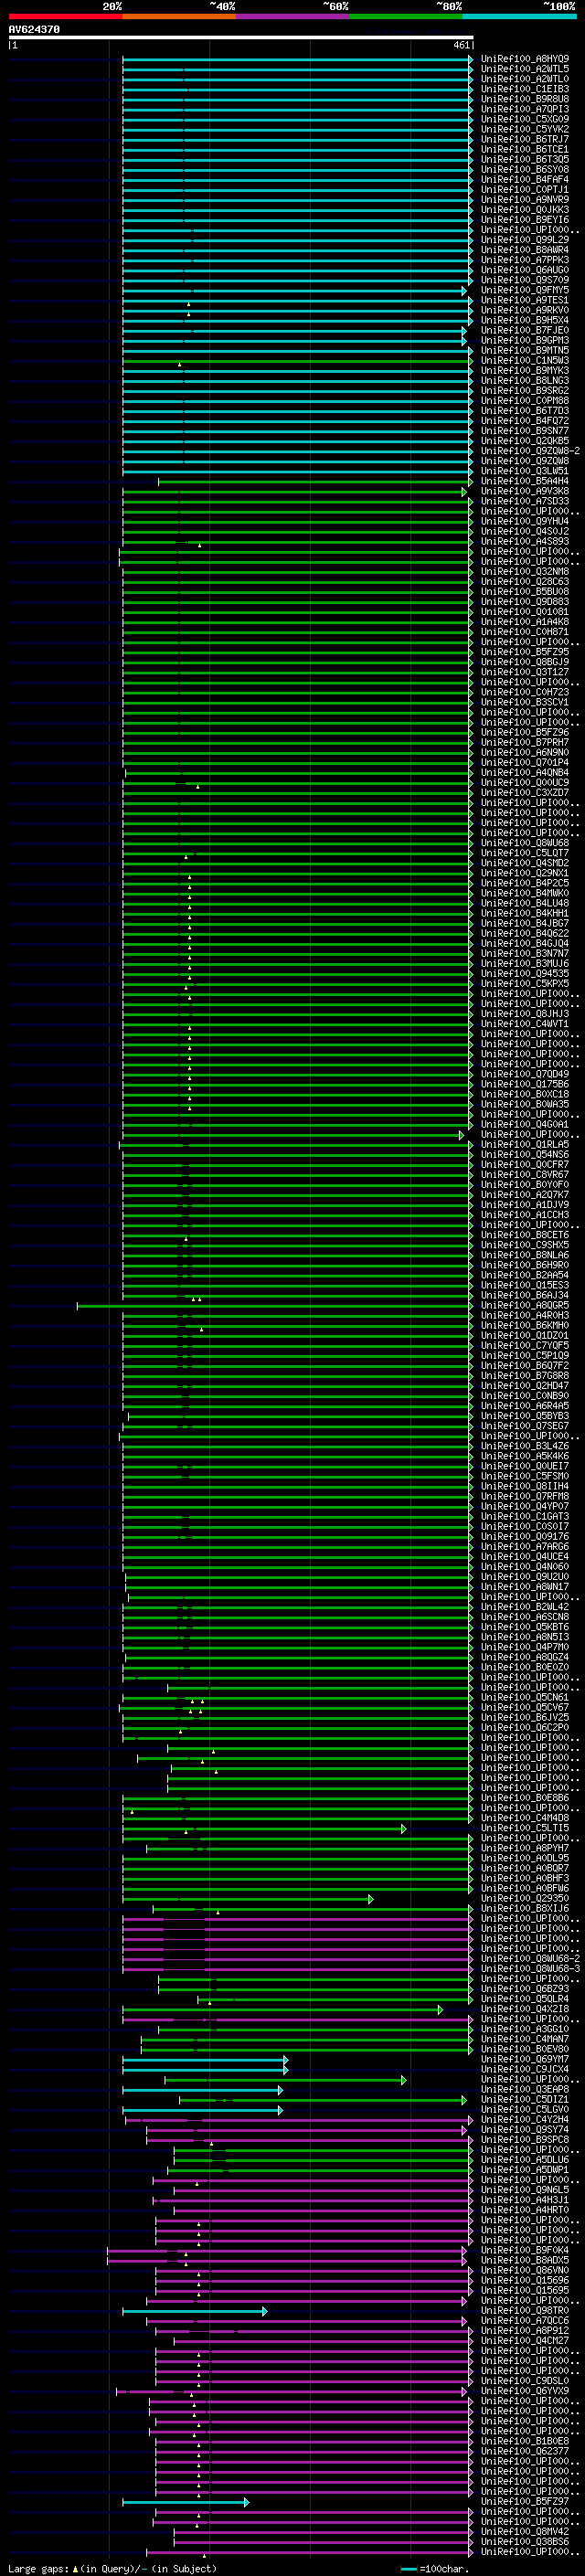Image resolution: width=585 pixels, height=2576 pixels.
Task: Open hit UniRef100_A2WTL5
Action: (x=525, y=69)
